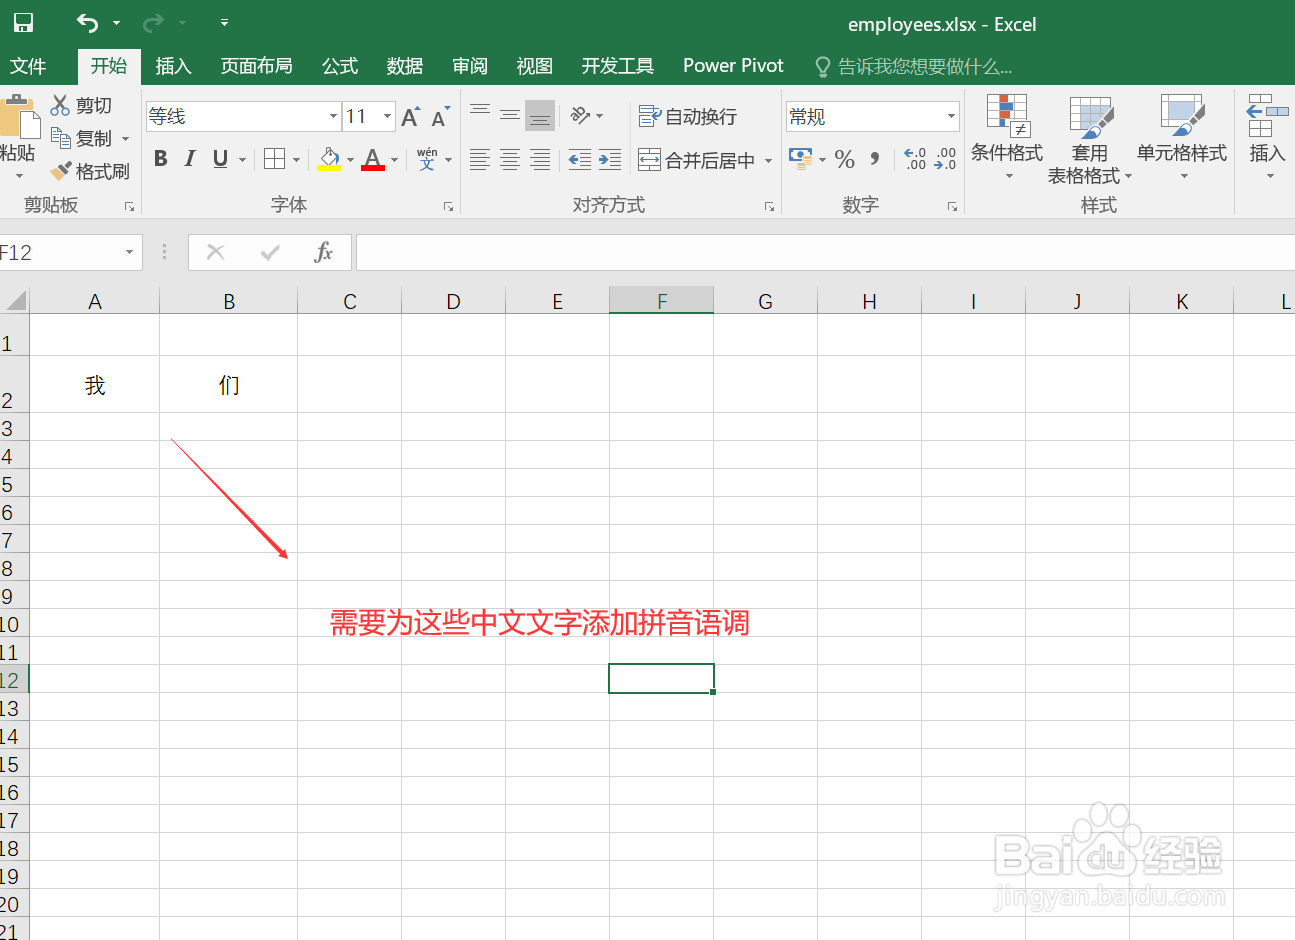This screenshot has height=940, width=1295.
Task: Toggle bold formatting
Action: 159,158
